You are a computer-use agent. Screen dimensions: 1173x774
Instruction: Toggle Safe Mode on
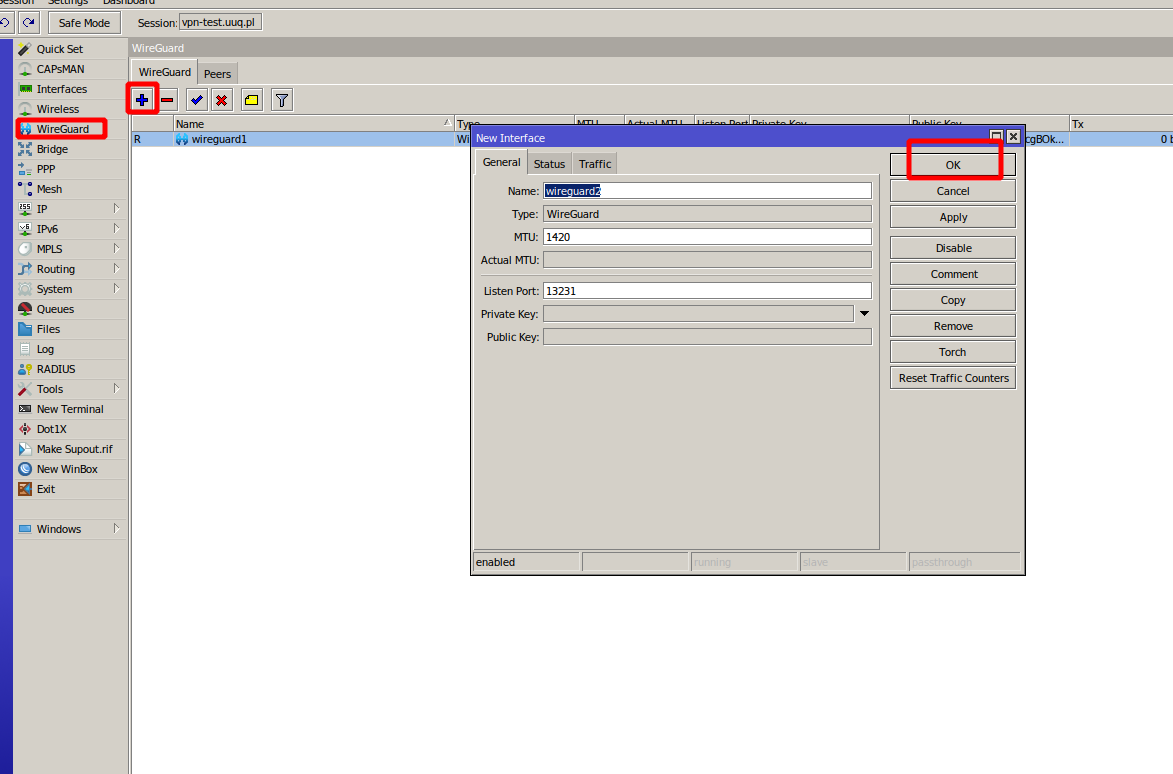tap(83, 22)
